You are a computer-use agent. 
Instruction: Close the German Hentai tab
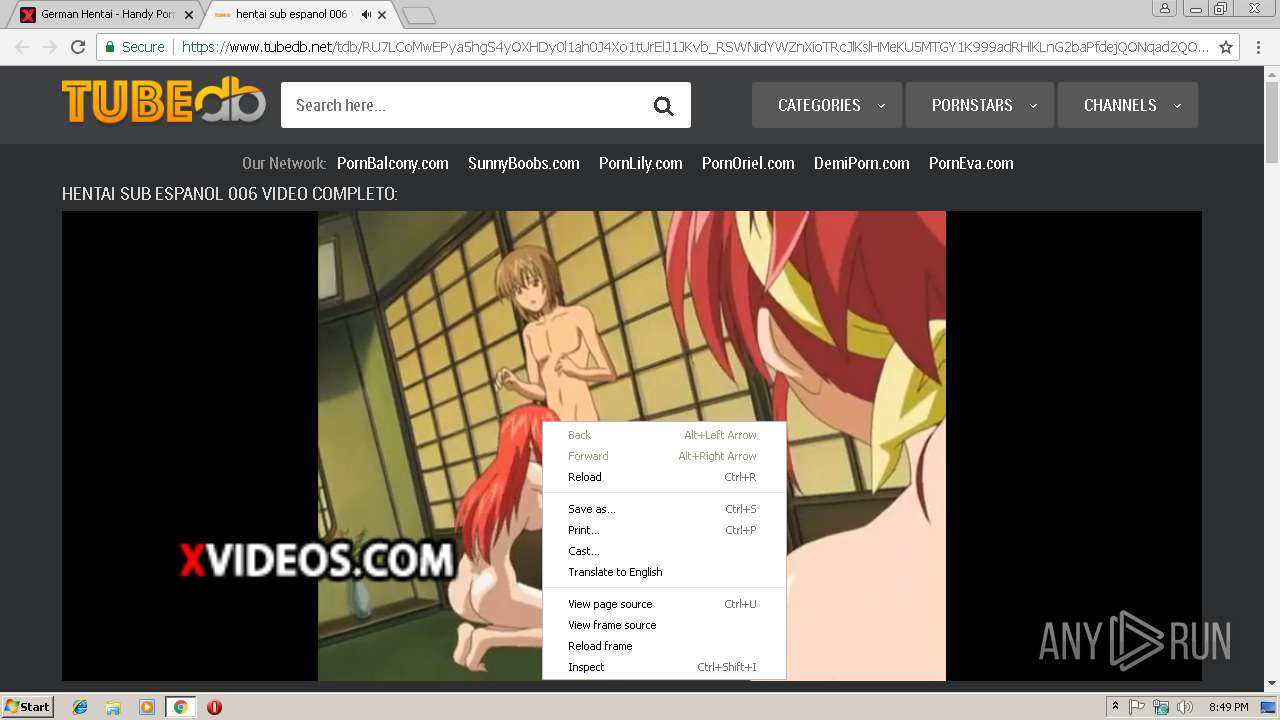(189, 15)
